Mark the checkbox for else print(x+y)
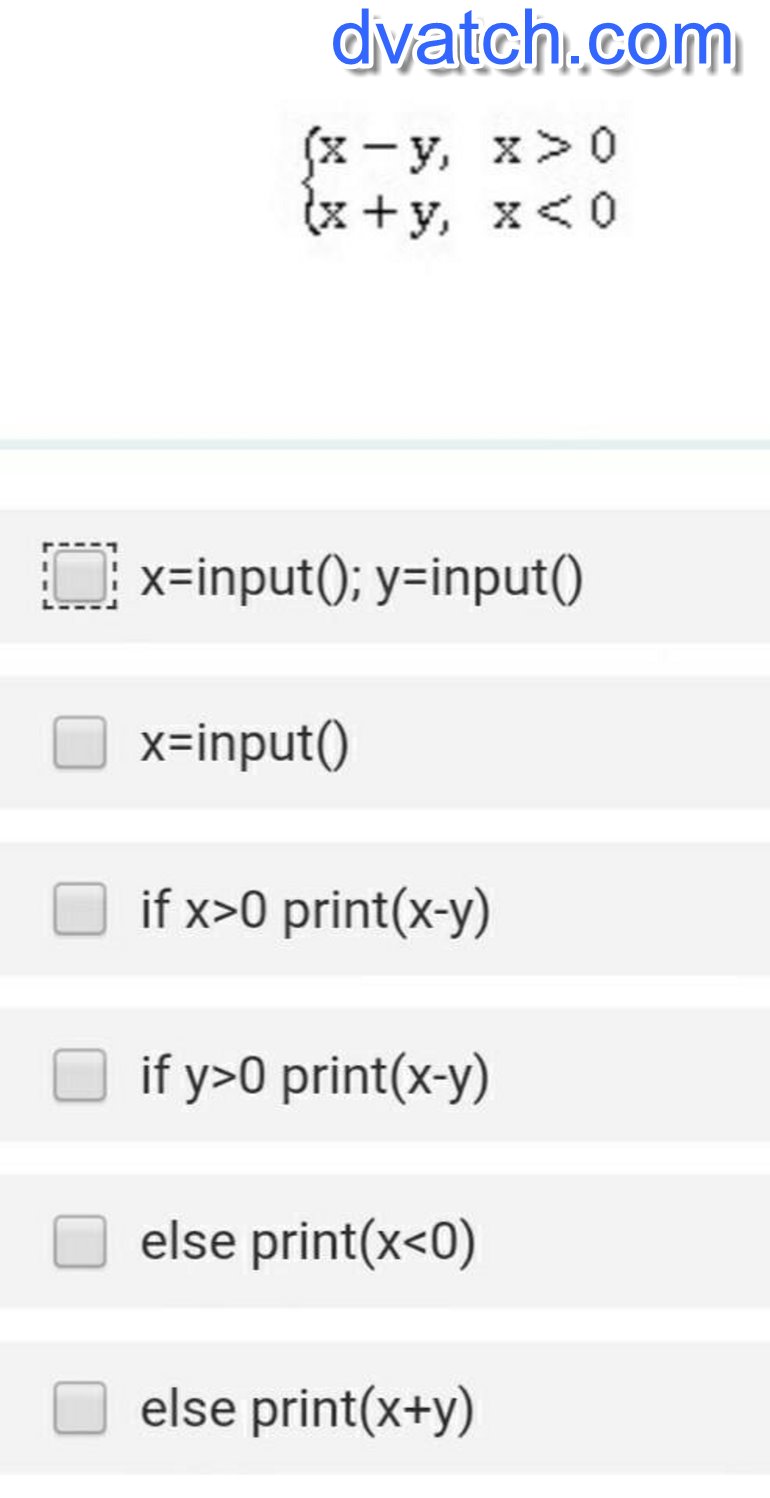770x1498 pixels. [80, 1407]
